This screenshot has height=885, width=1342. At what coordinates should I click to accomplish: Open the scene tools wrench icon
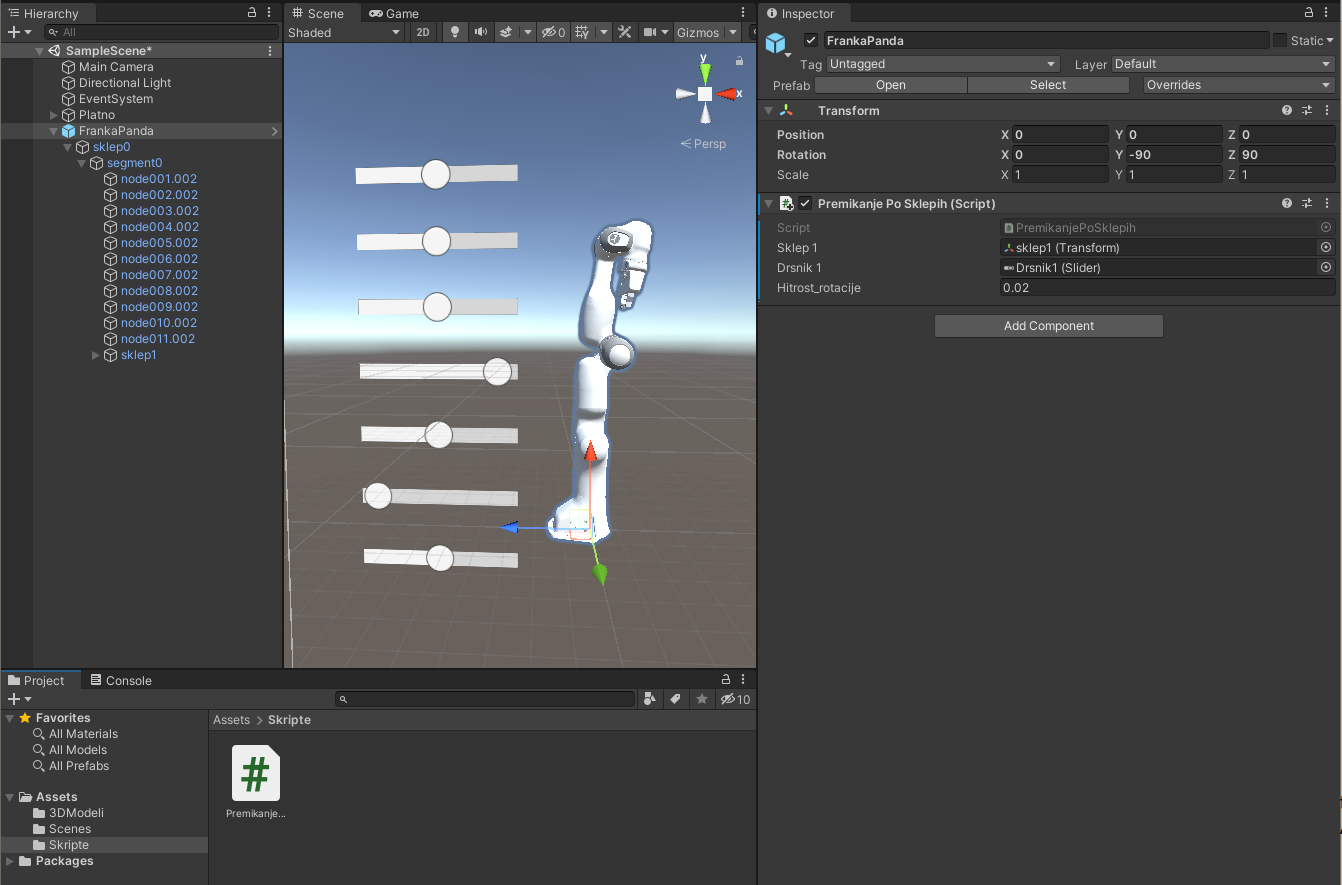[x=625, y=32]
